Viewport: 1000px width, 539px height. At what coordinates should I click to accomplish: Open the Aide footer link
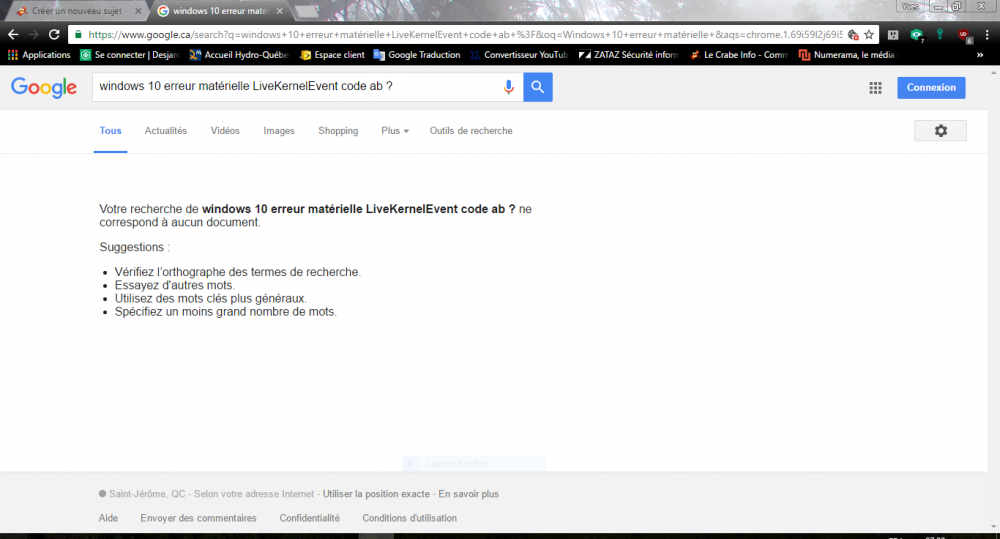108,518
